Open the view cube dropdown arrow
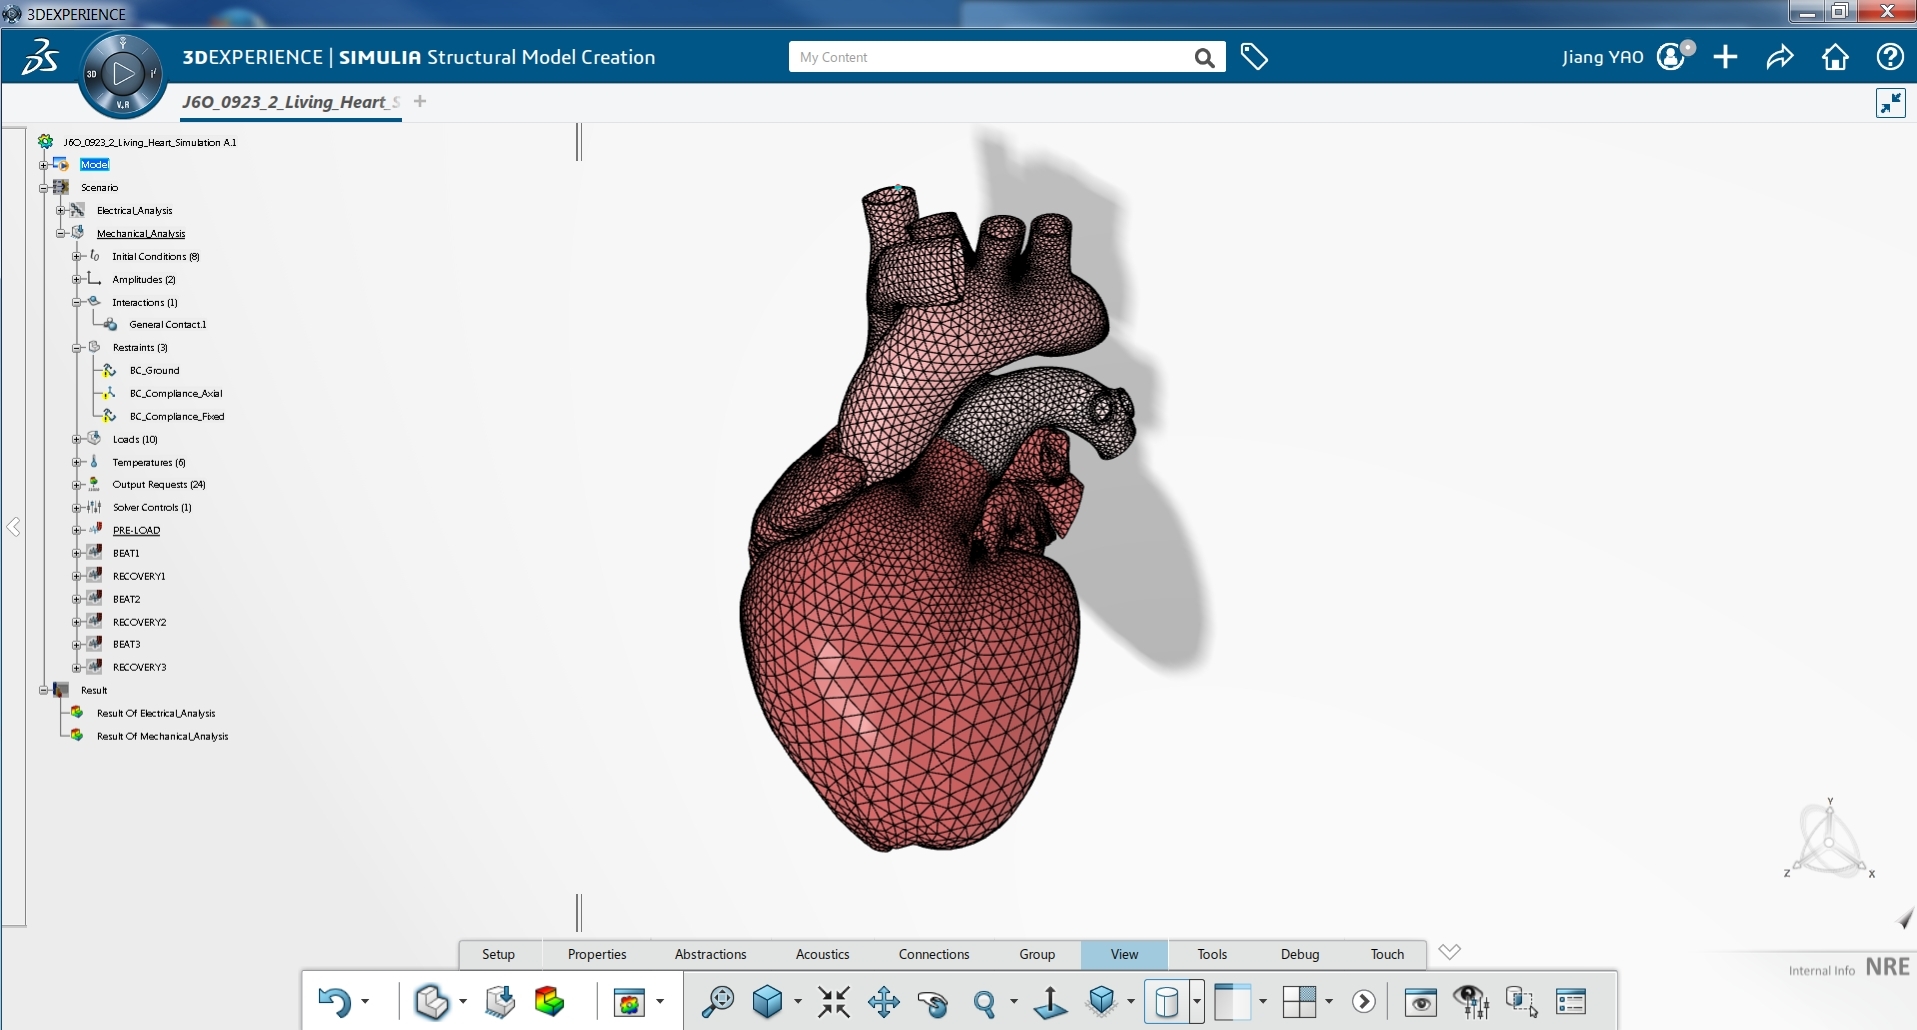 797,1001
